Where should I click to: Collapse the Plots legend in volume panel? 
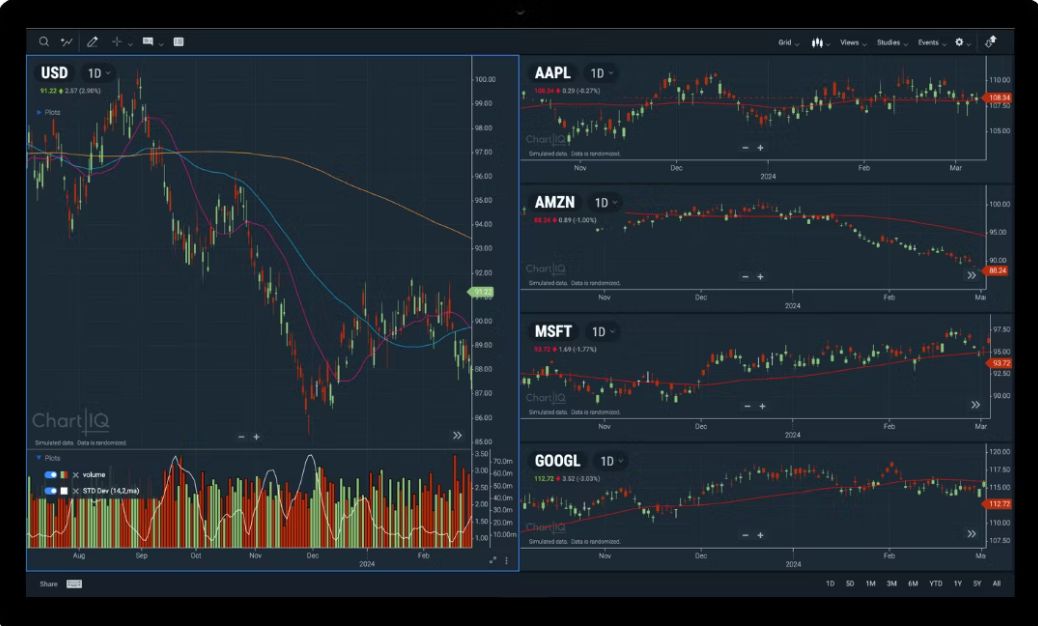tap(48, 458)
